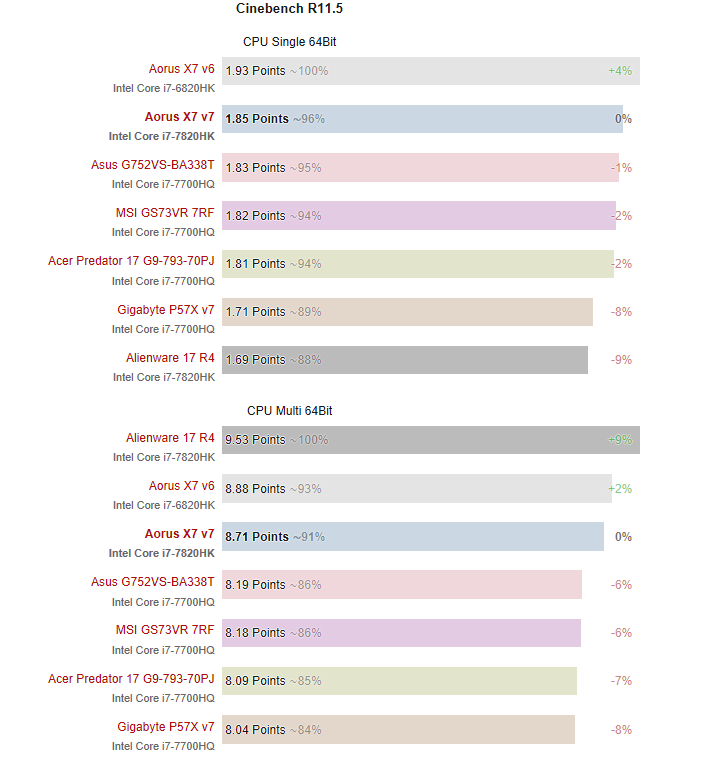Click the 1.69 Points dark gray bar

[404, 360]
